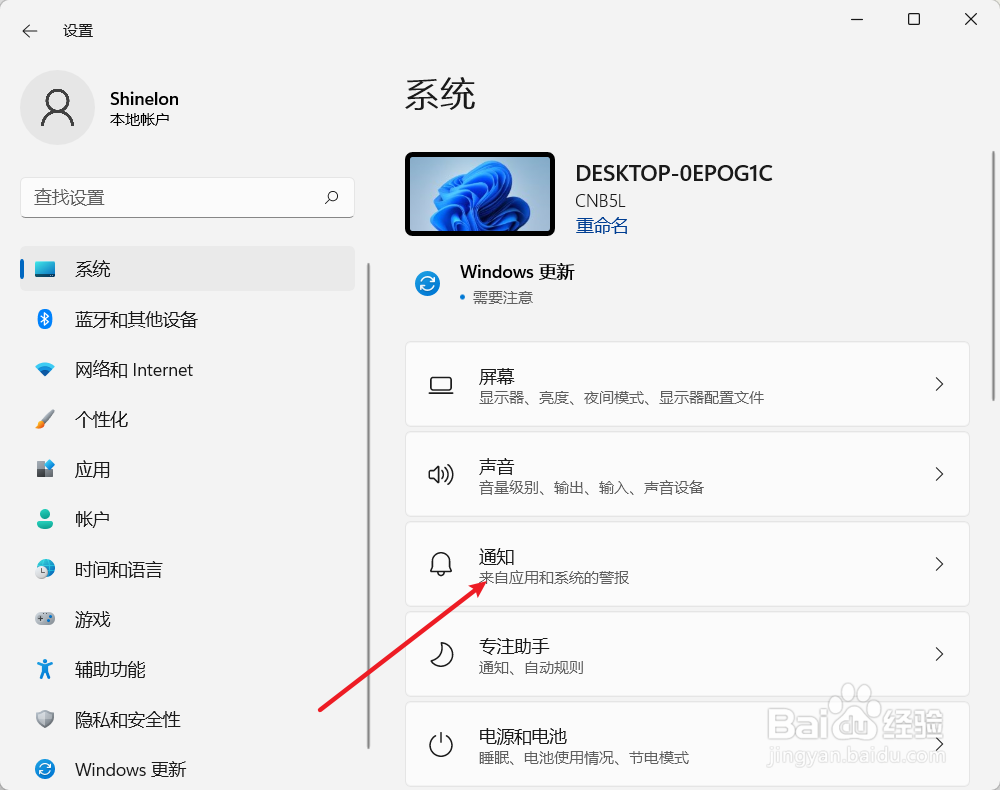Click the Bluetooth icon in the sidebar
1000x790 pixels.
[x=45, y=319]
